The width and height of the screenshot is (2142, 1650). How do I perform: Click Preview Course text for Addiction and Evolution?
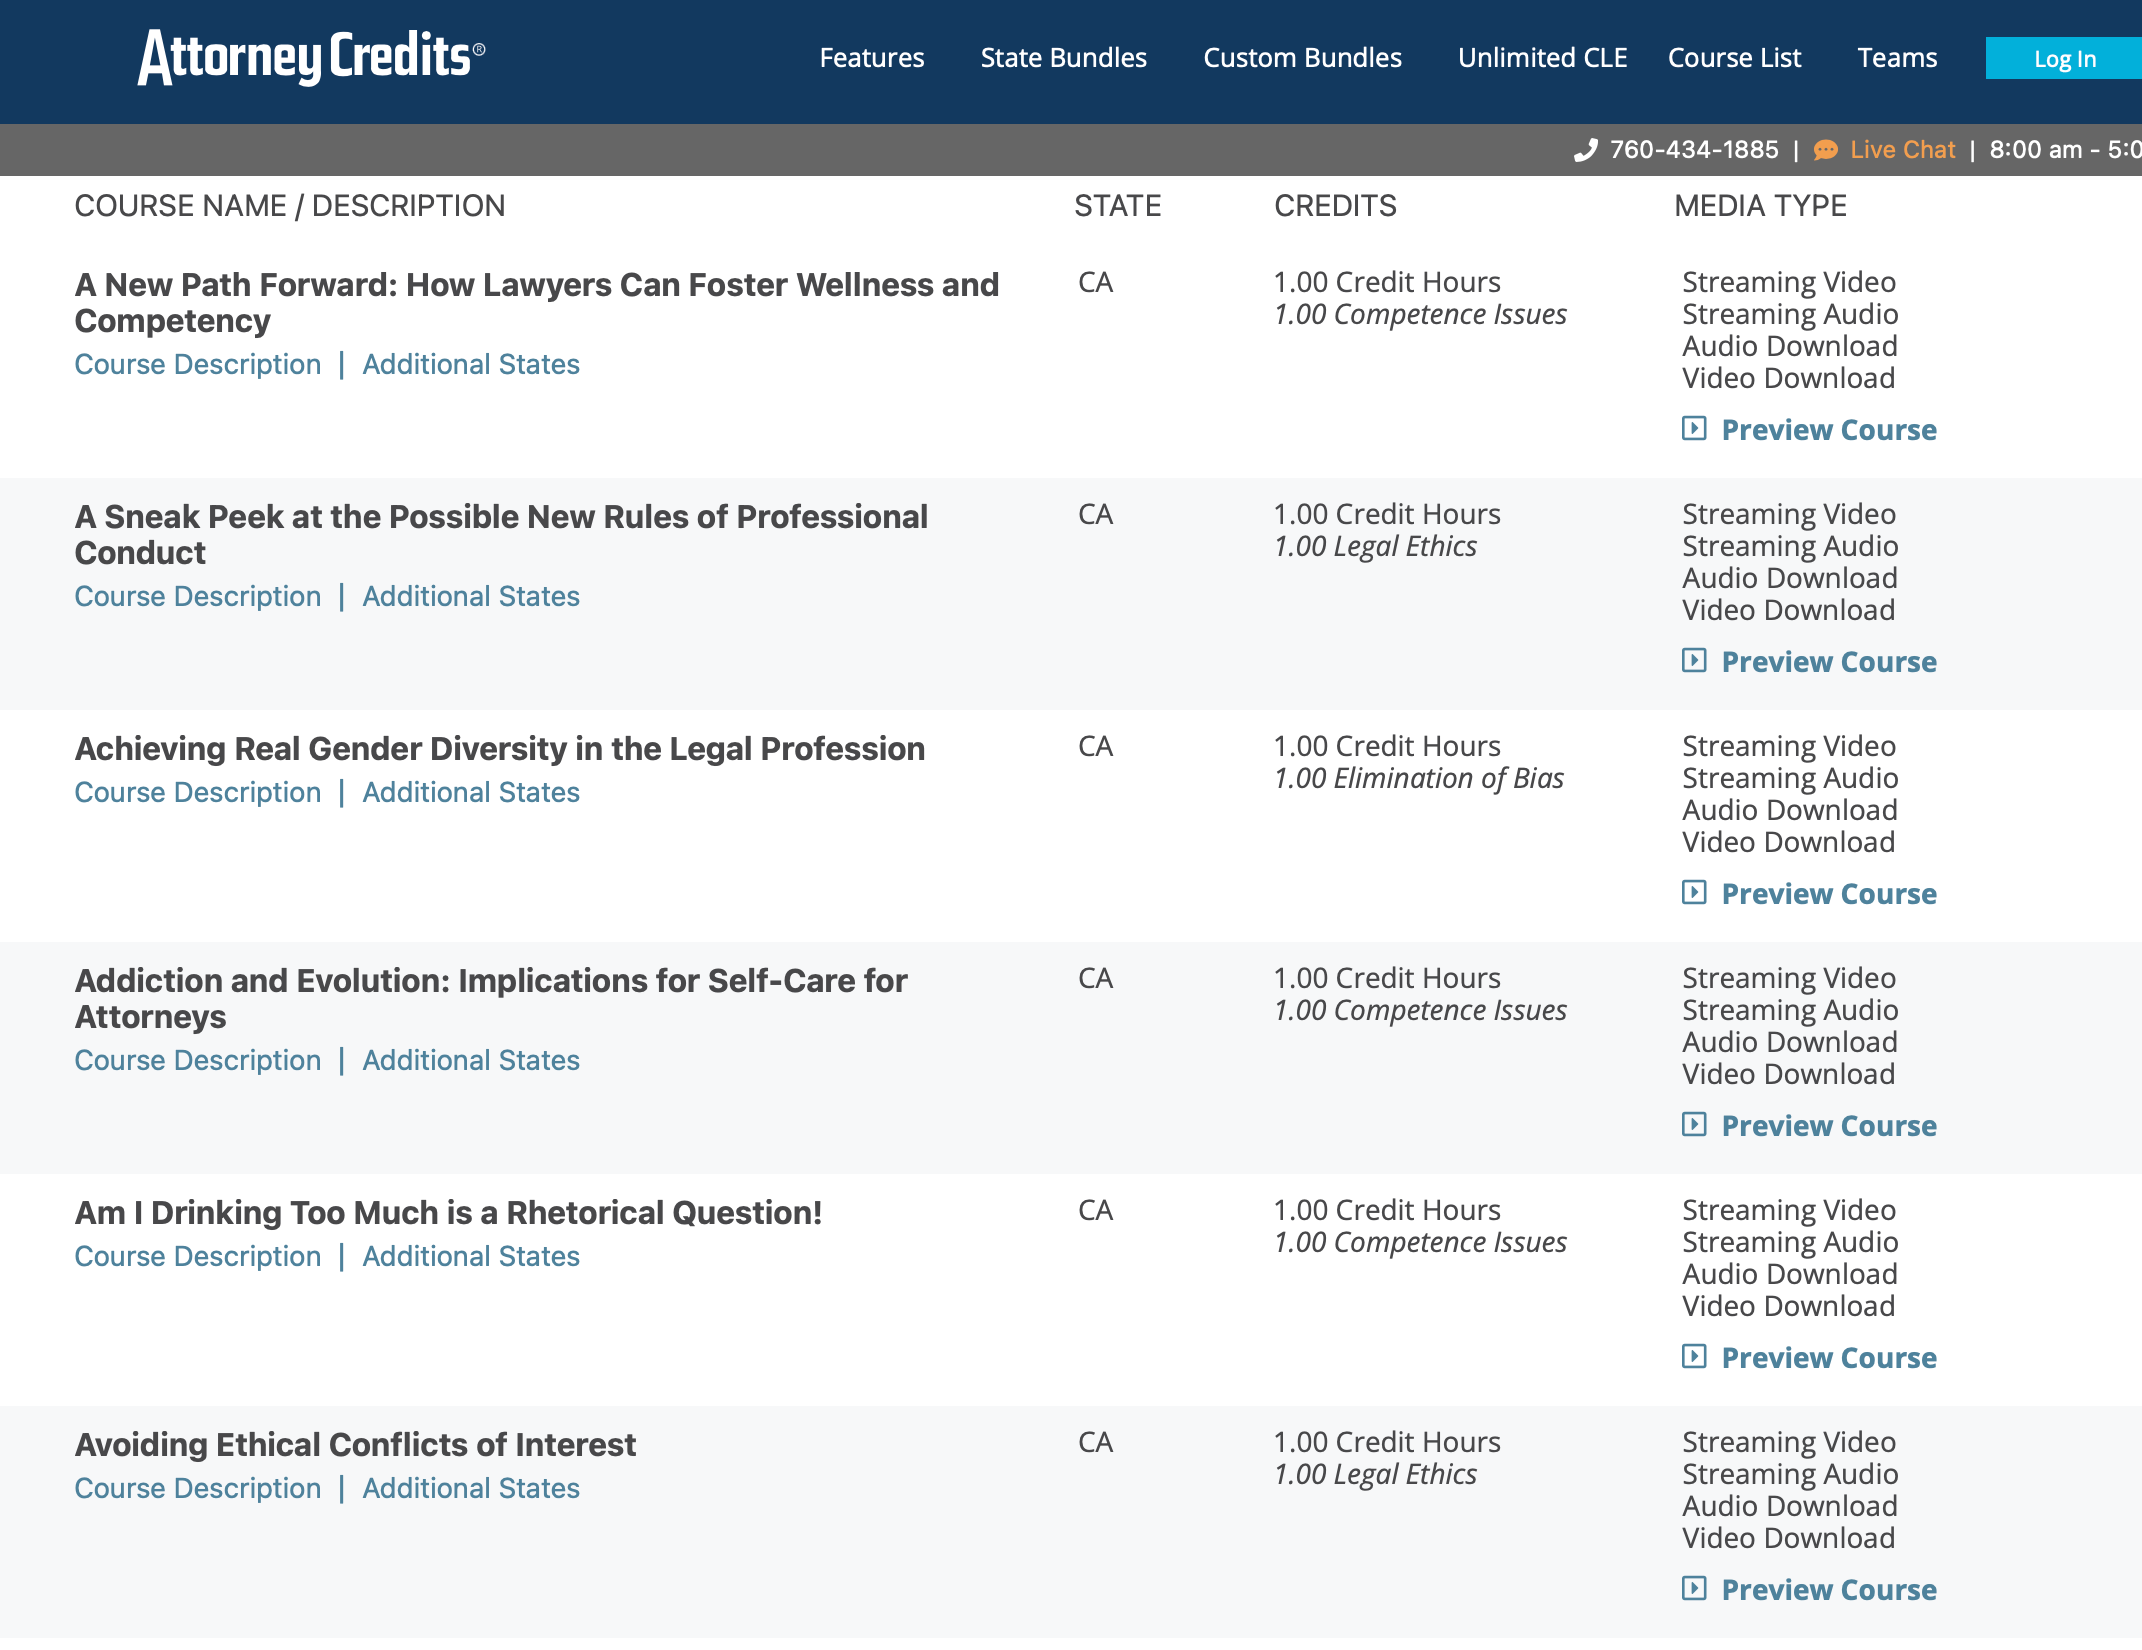pos(1829,1126)
